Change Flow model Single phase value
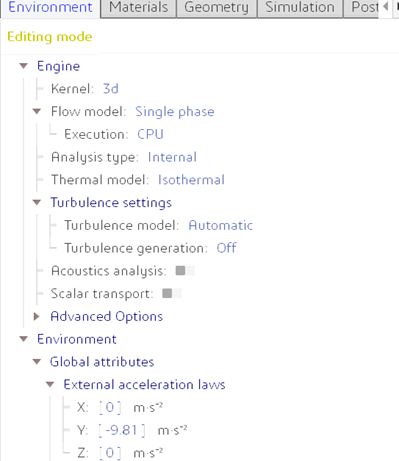399x461 pixels. [175, 112]
